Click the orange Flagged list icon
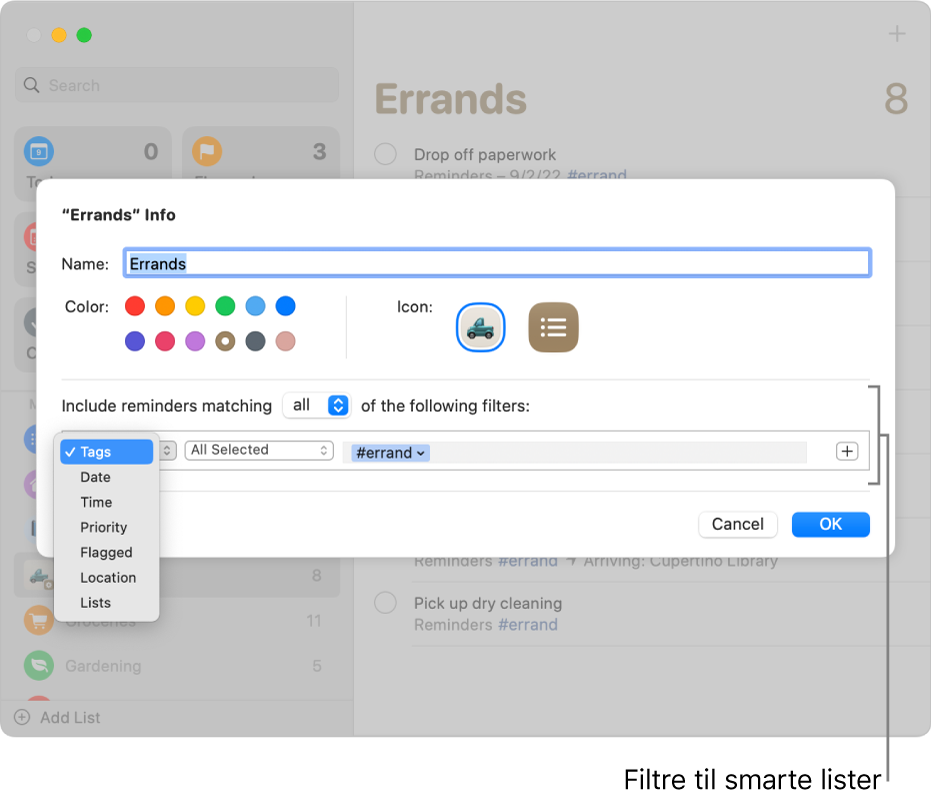This screenshot has height=801, width=931. (207, 152)
